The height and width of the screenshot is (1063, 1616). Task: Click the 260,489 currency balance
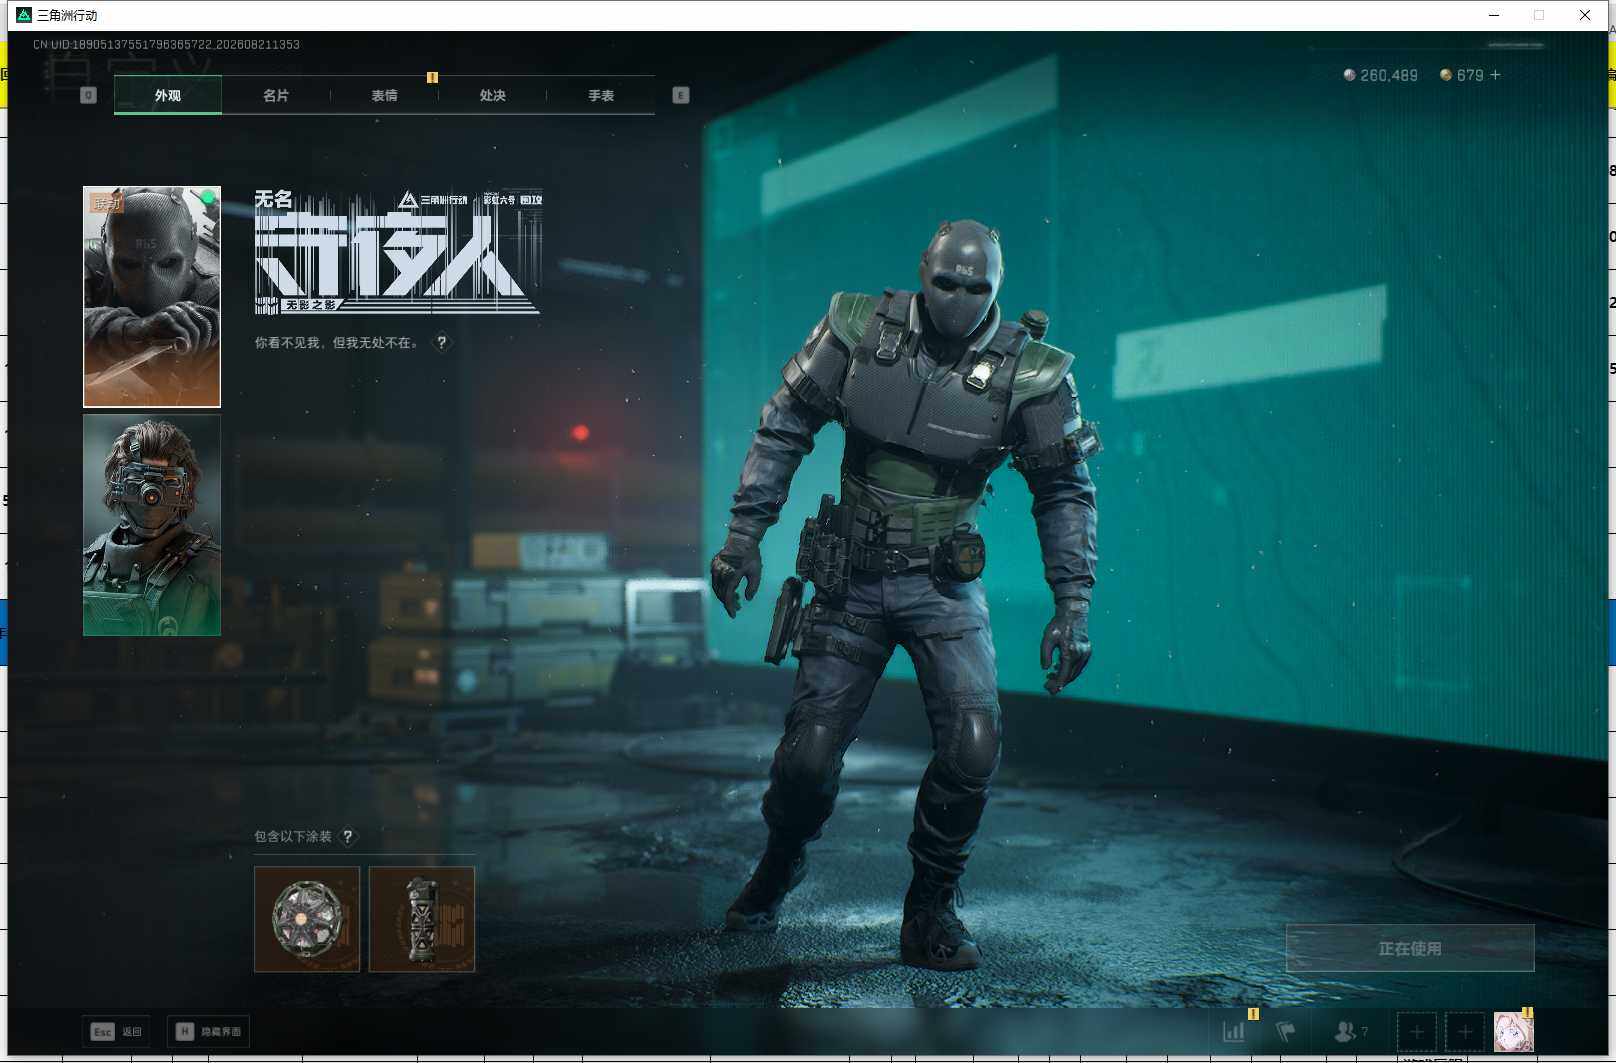(1380, 75)
